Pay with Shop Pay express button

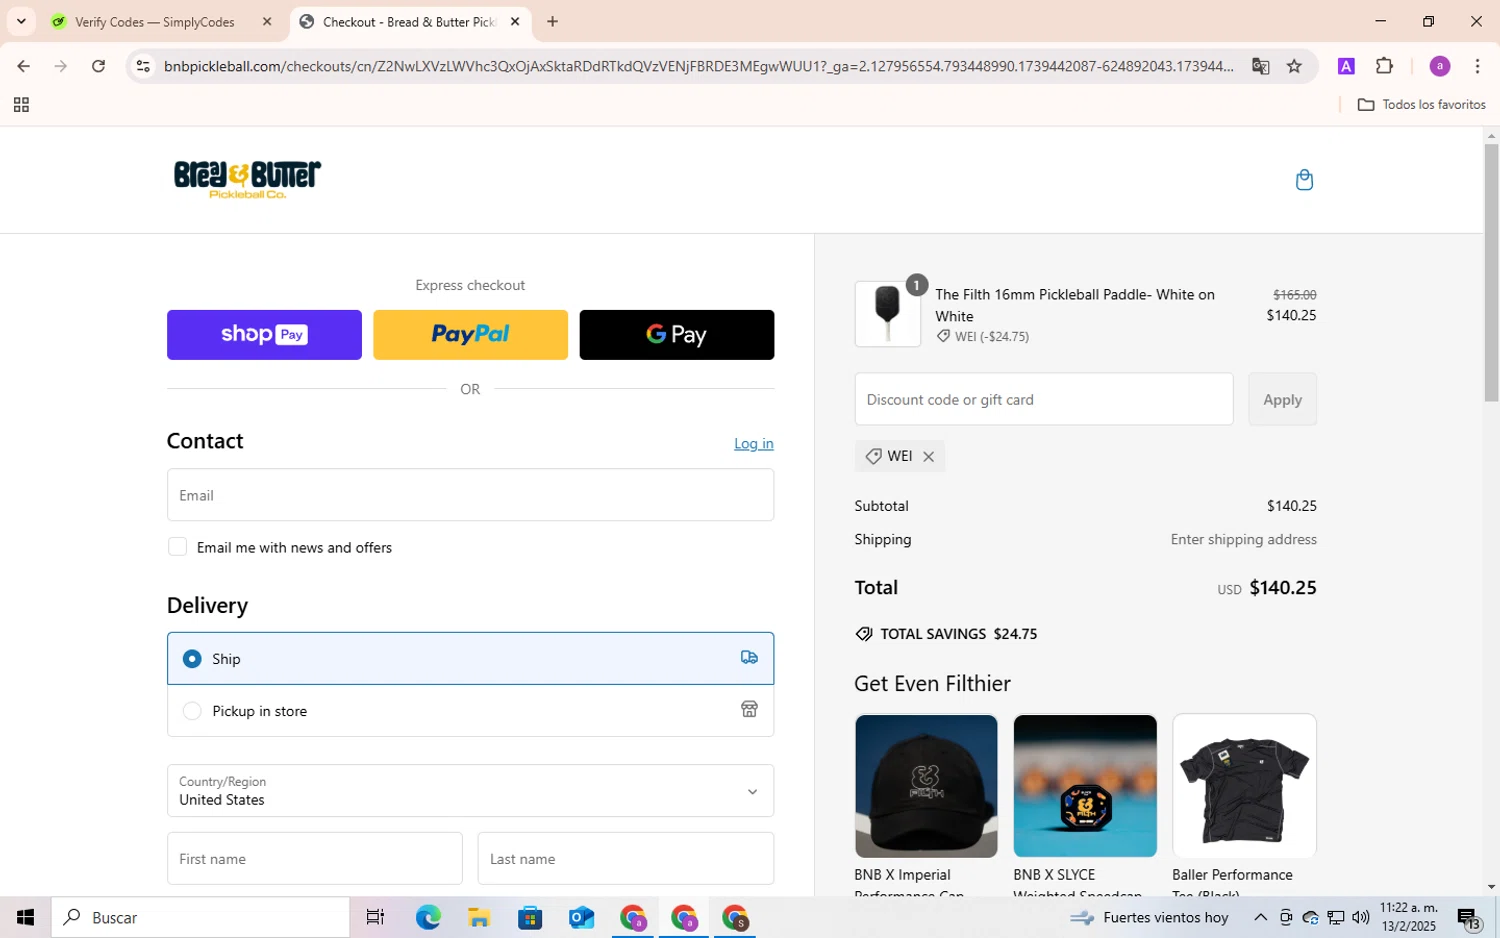tap(264, 335)
